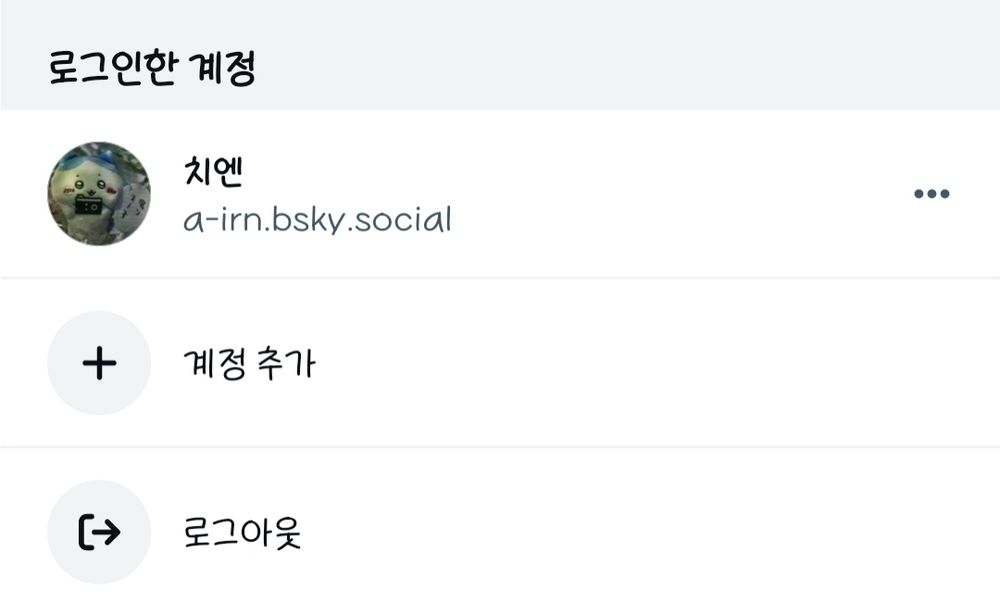Open the Chiikawa-style avatar thumbnail
Image resolution: width=1000 pixels, height=615 pixels.
(x=99, y=193)
